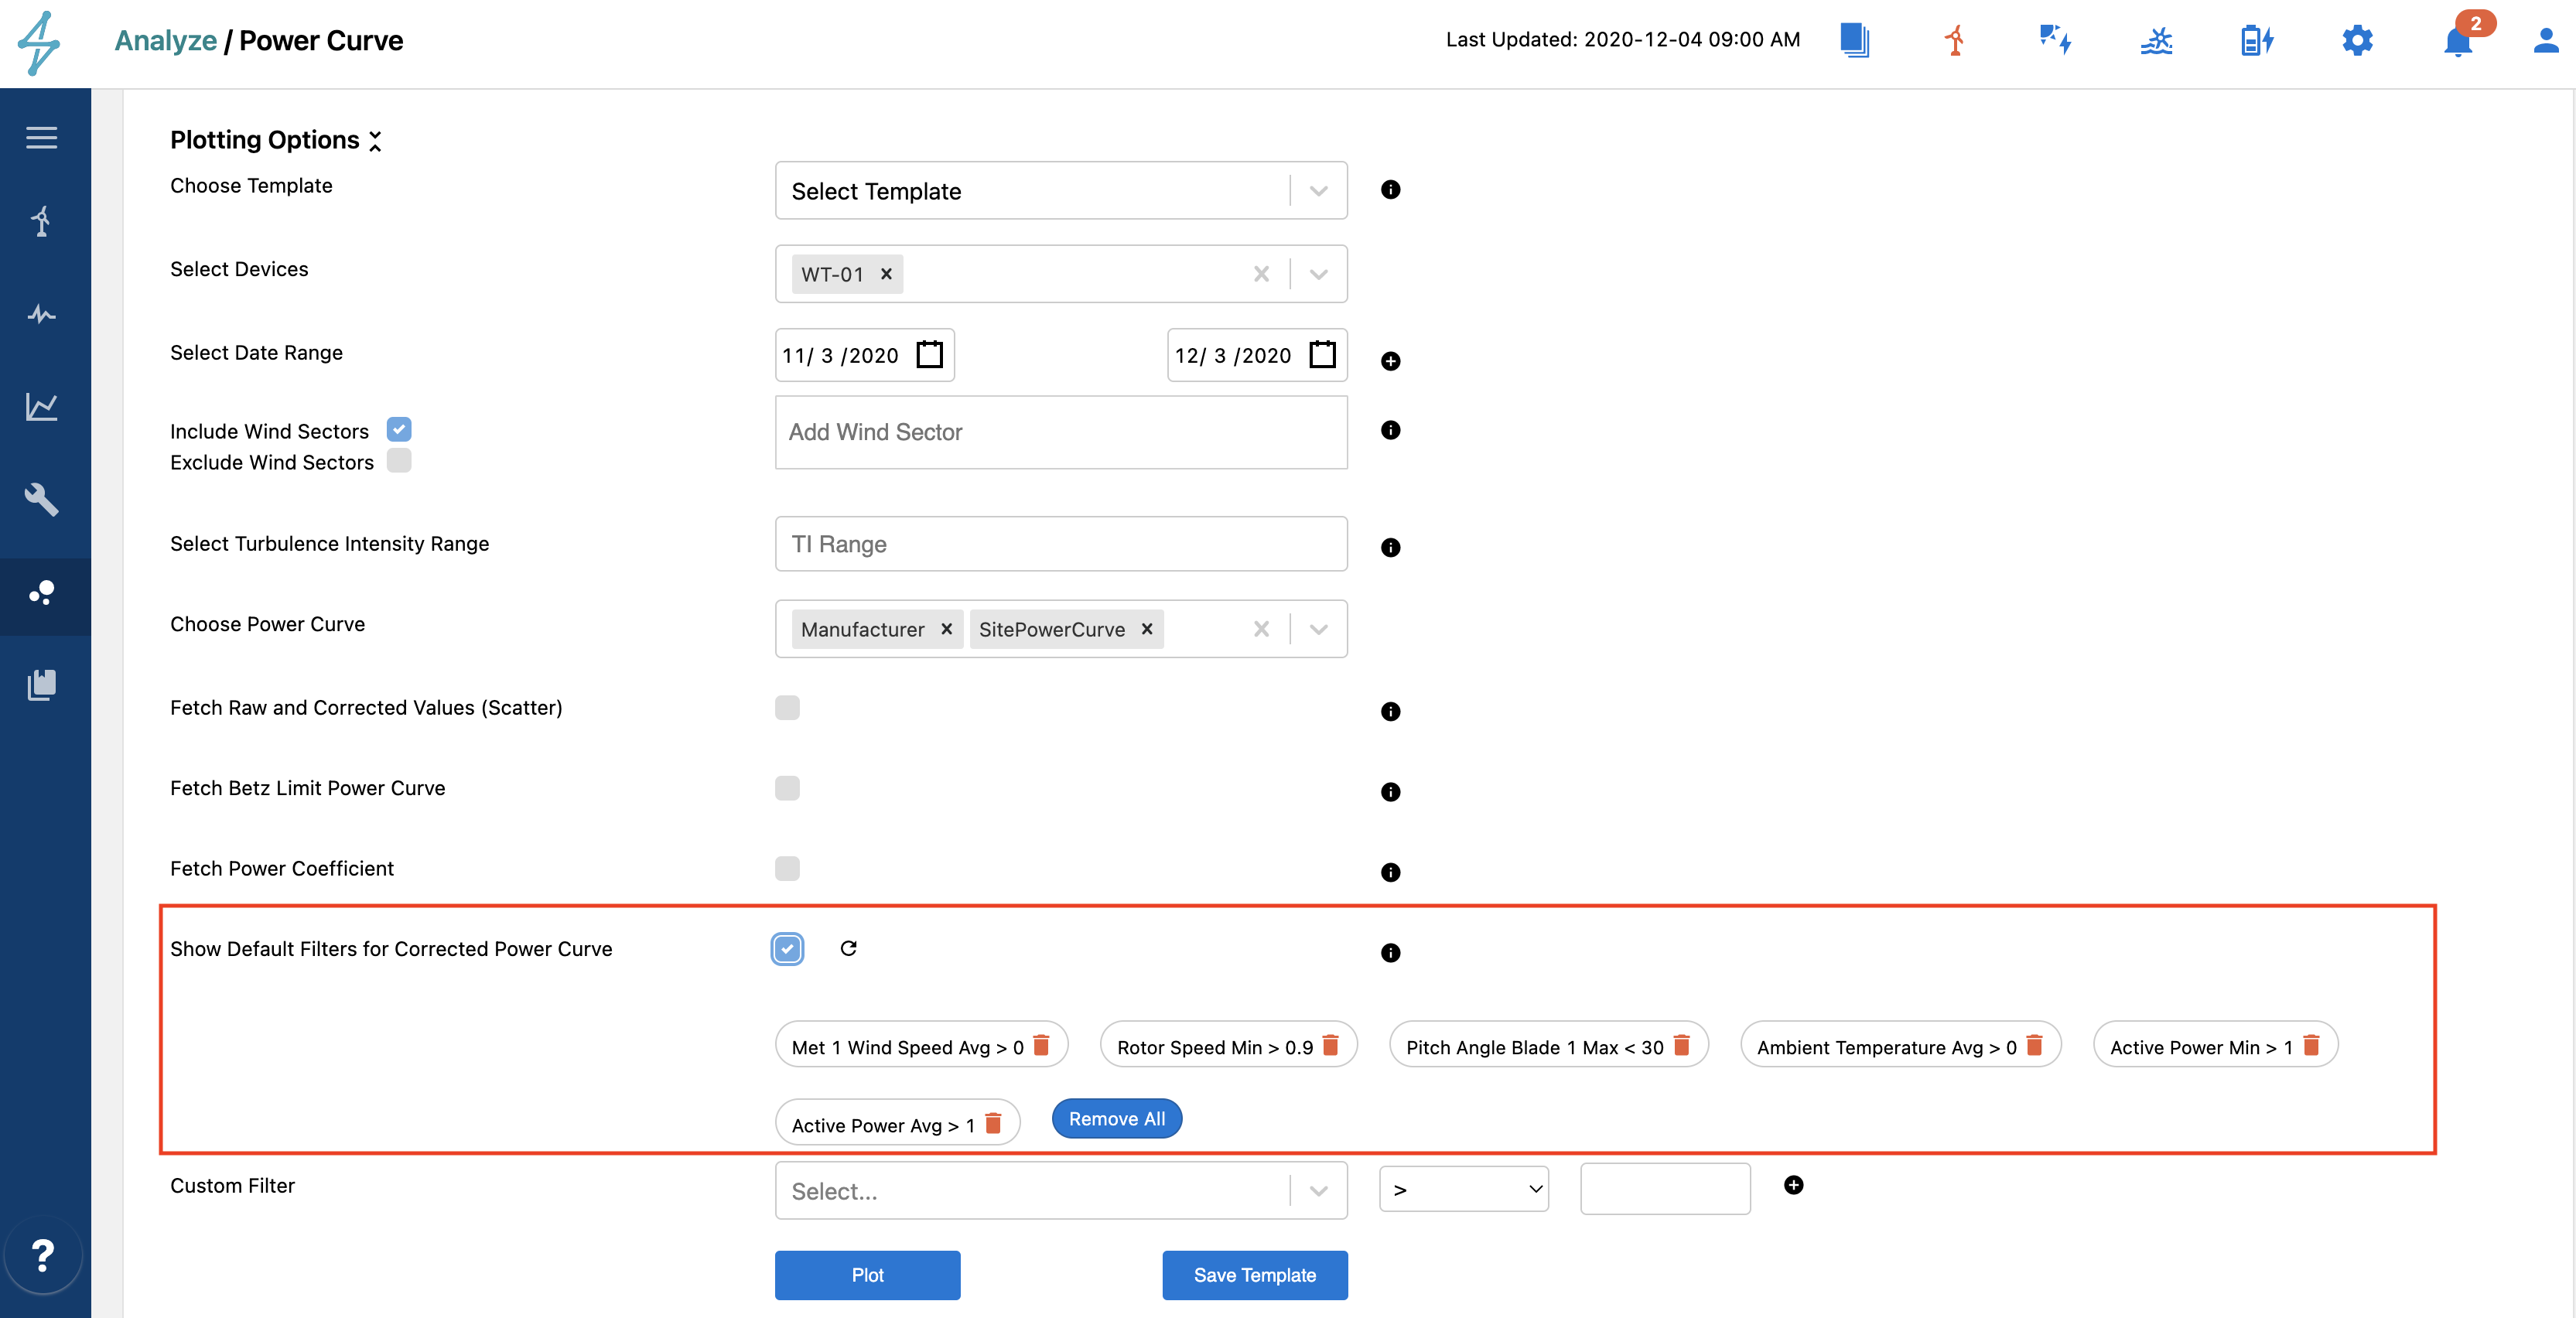Open the settings gear icon
Image resolution: width=2576 pixels, height=1318 pixels.
click(2357, 41)
